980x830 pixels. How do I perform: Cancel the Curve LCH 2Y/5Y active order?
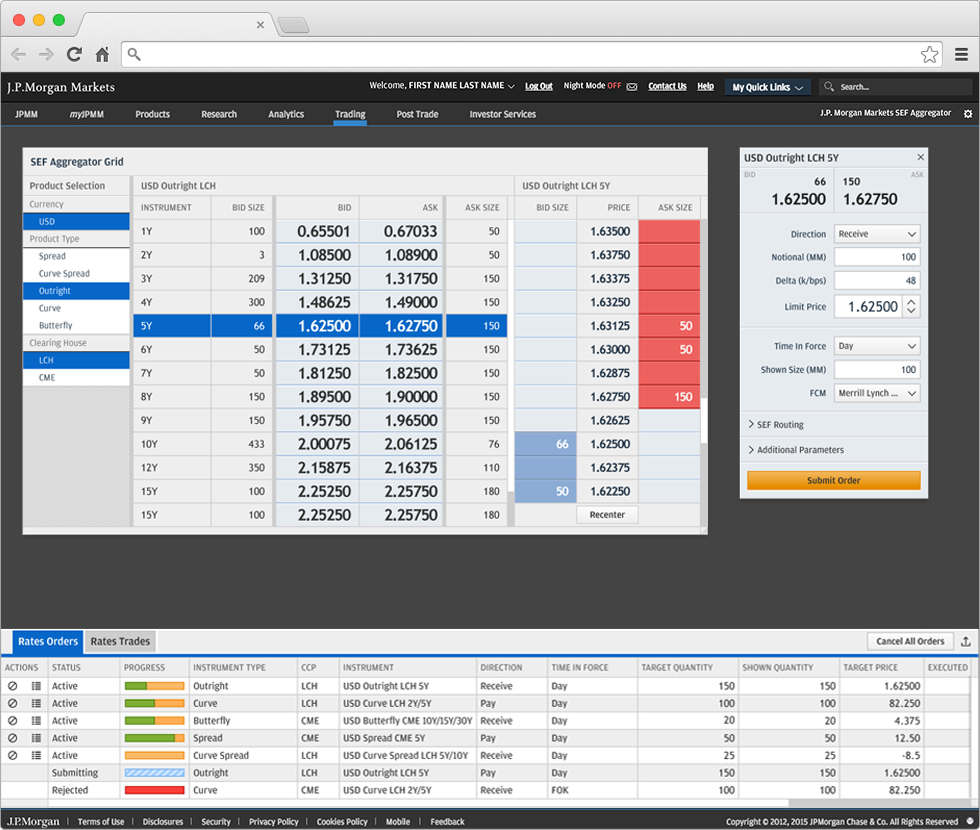pos(12,703)
